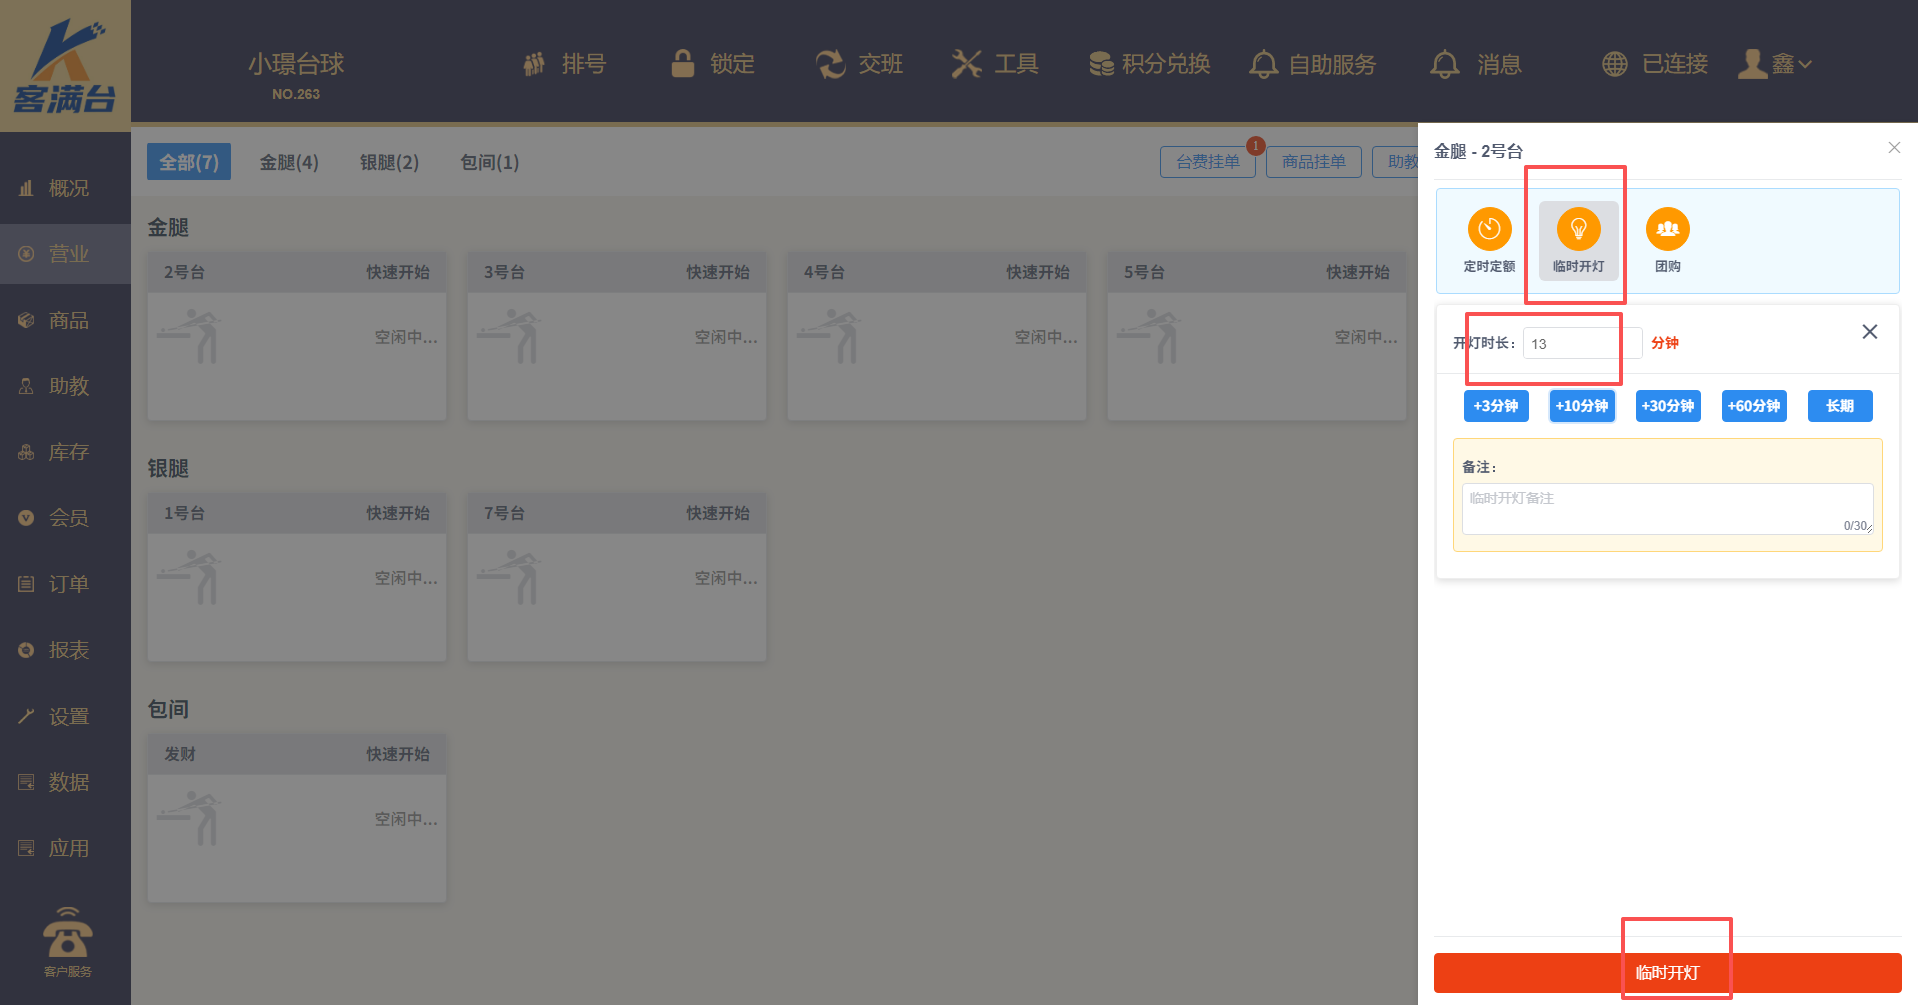1918x1005 pixels.
Task: Open the 客户服务 telephone icon
Action: point(67,934)
